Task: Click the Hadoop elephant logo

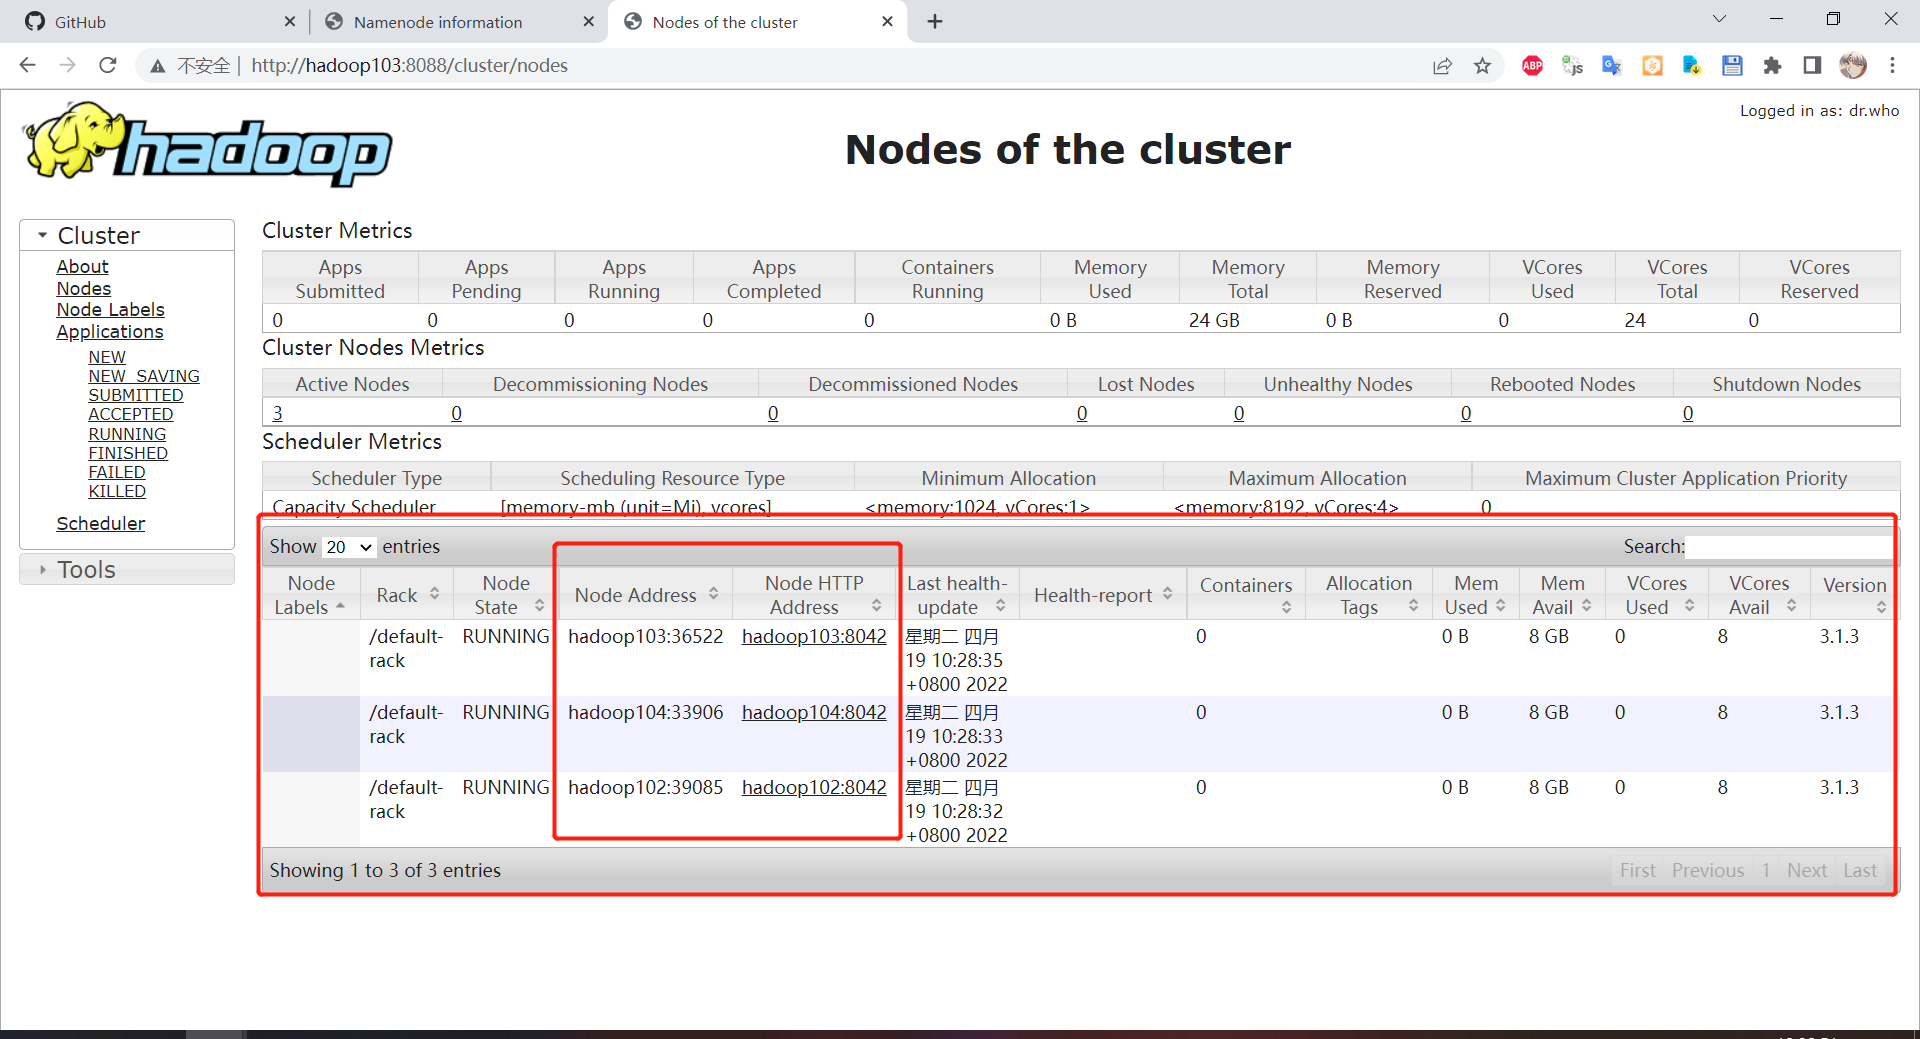Action: tap(208, 144)
